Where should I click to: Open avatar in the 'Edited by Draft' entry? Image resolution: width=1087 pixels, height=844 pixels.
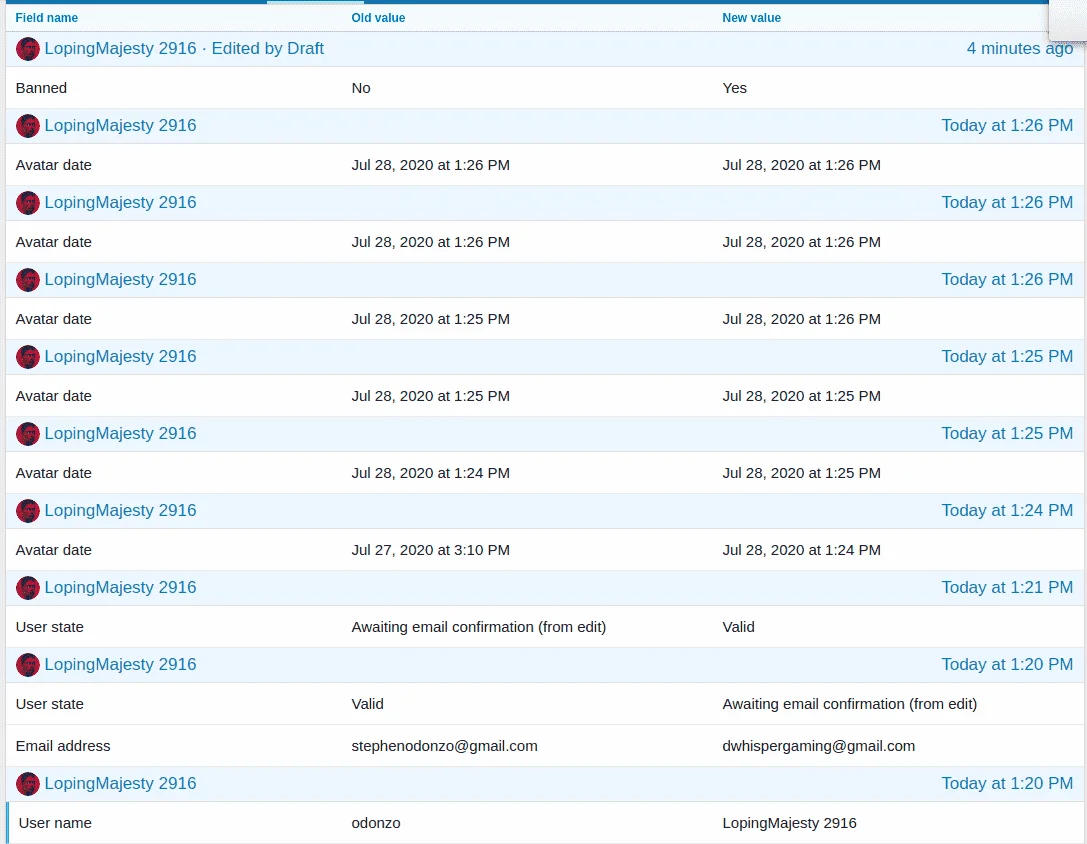28,49
